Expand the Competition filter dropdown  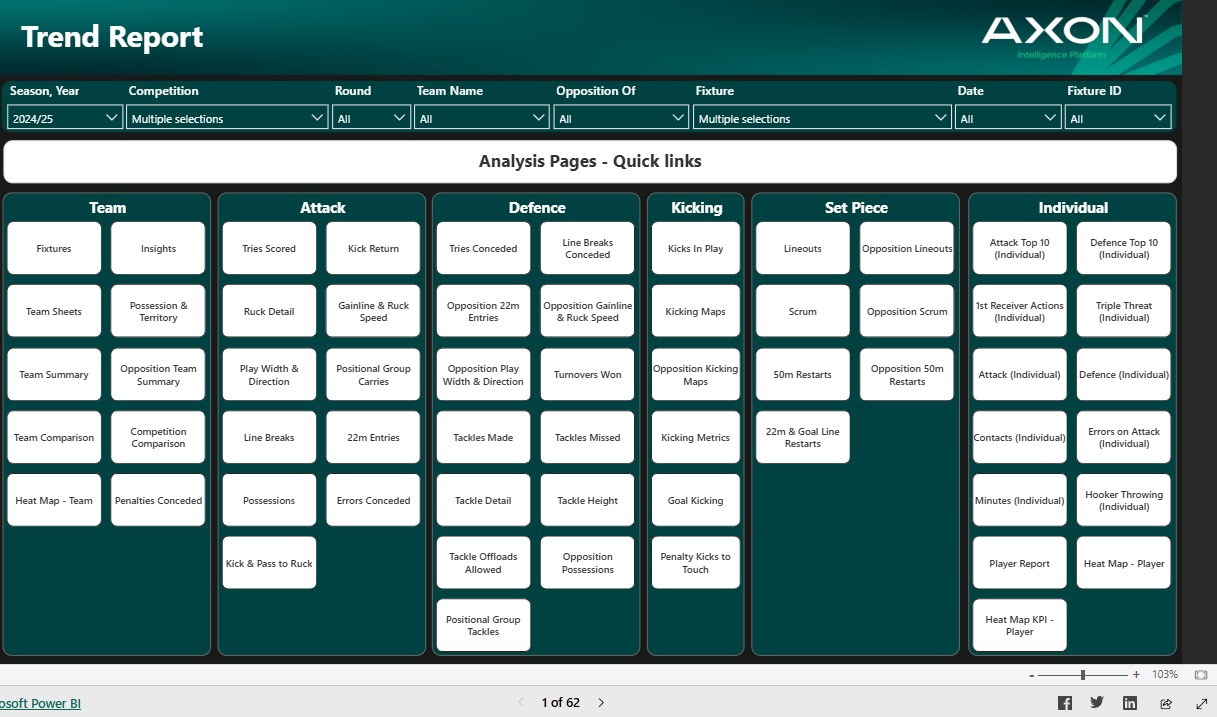click(x=319, y=117)
